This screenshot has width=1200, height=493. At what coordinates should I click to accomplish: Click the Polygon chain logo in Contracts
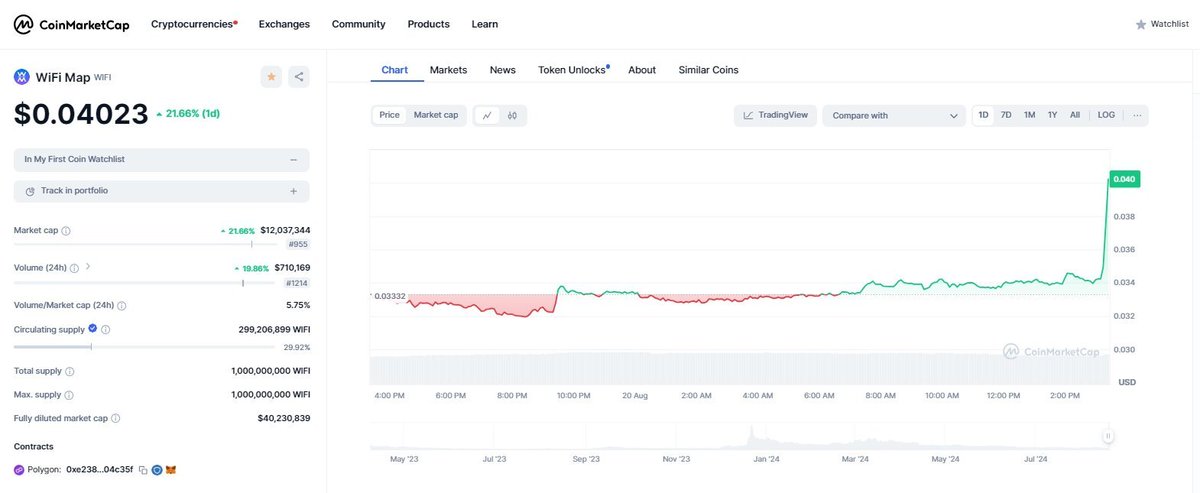point(19,470)
